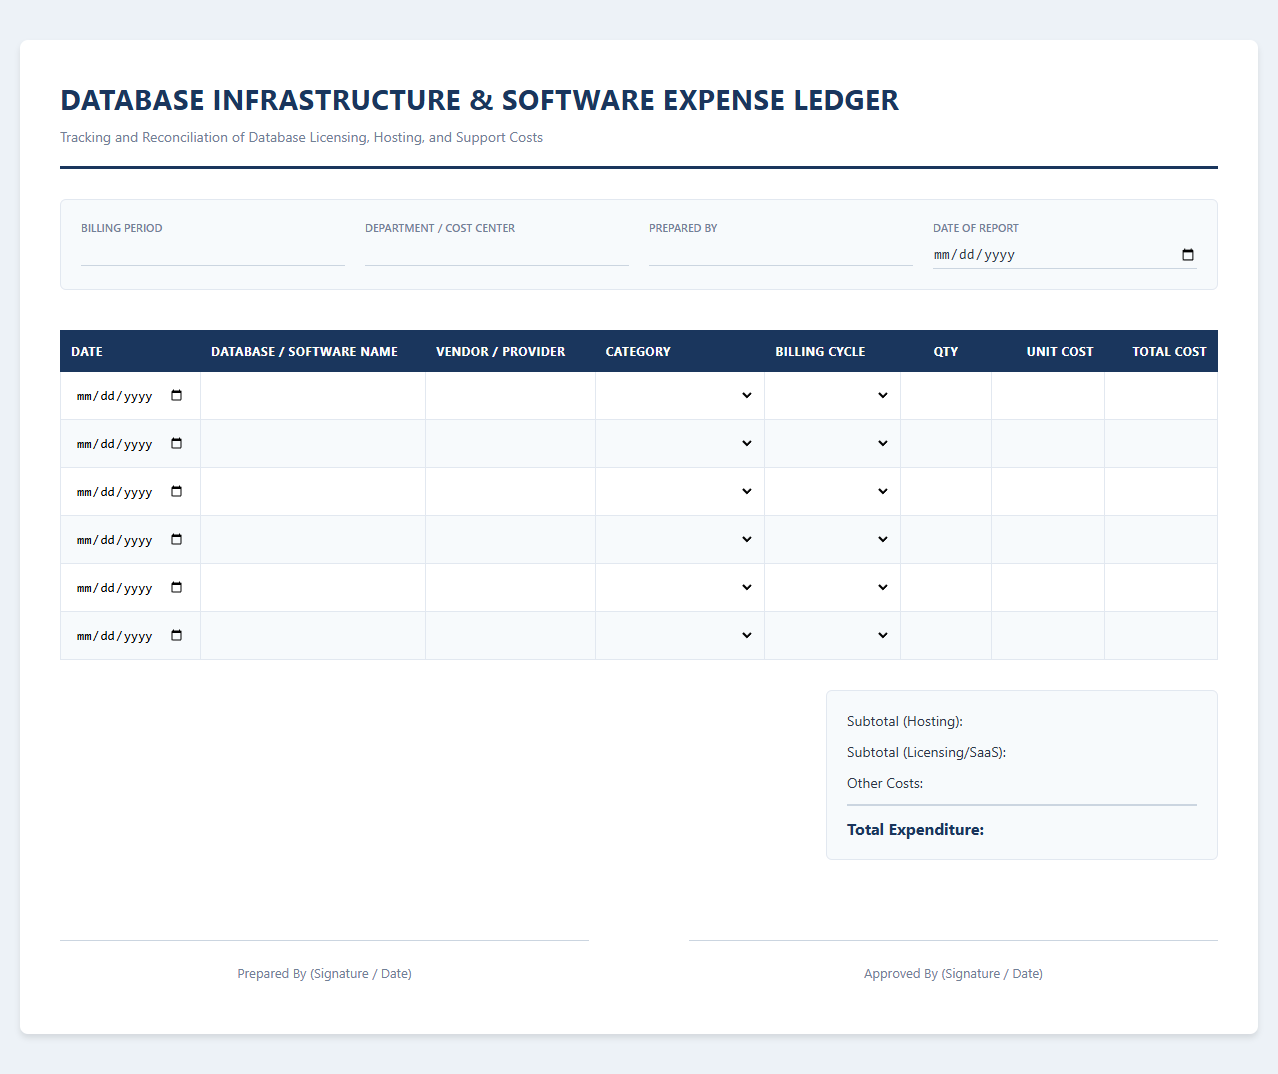
Task: Open calendar picker for Date of Report
Action: coord(1188,255)
